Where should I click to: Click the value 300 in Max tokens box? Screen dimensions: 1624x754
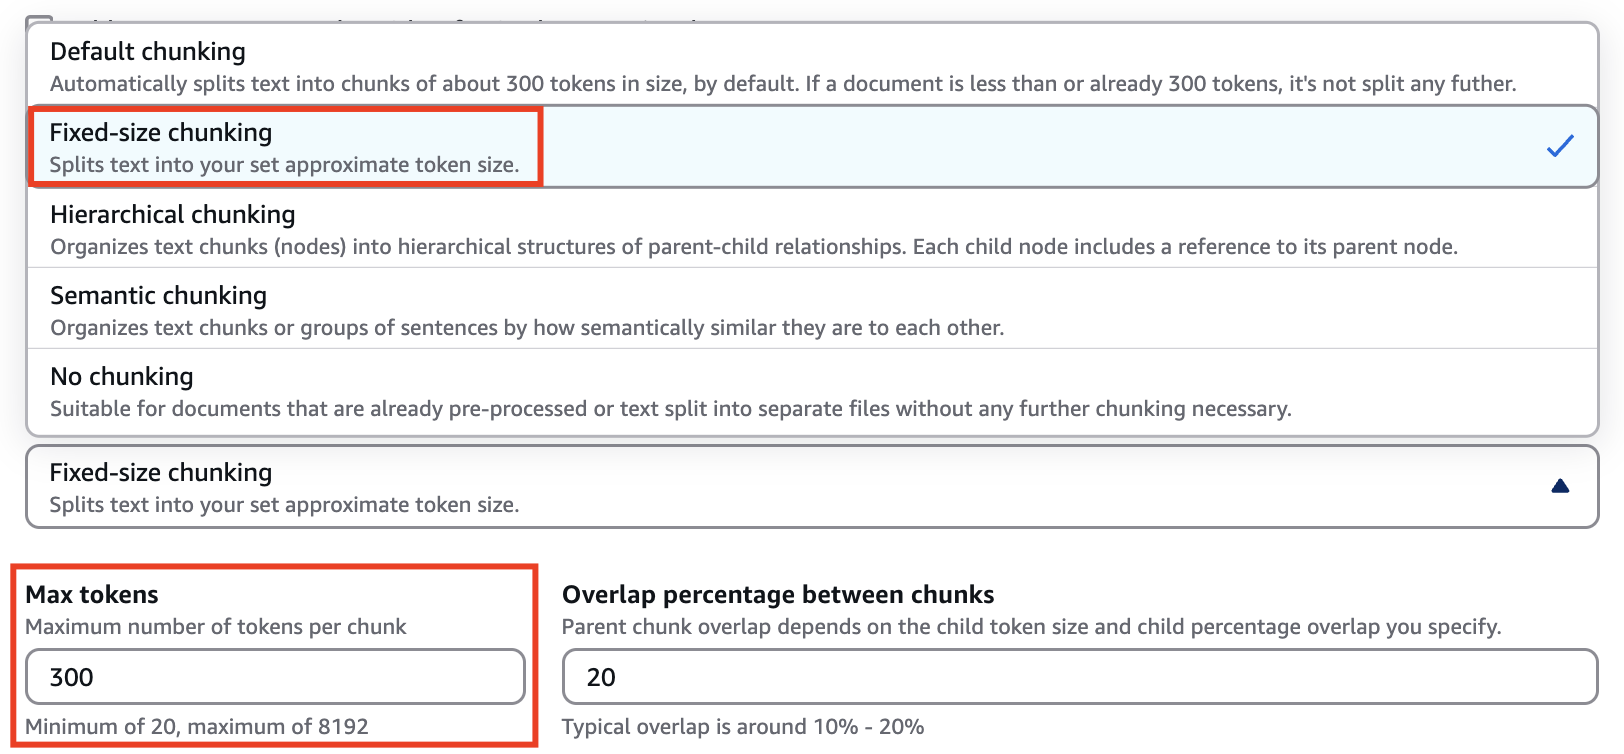pyautogui.click(x=70, y=677)
